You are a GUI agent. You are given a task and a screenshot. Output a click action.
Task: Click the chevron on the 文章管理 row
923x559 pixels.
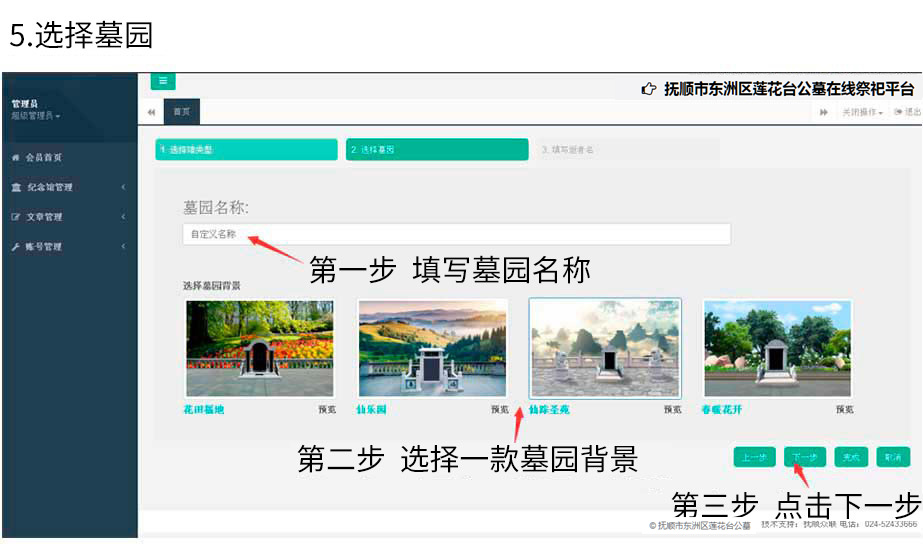pos(123,217)
